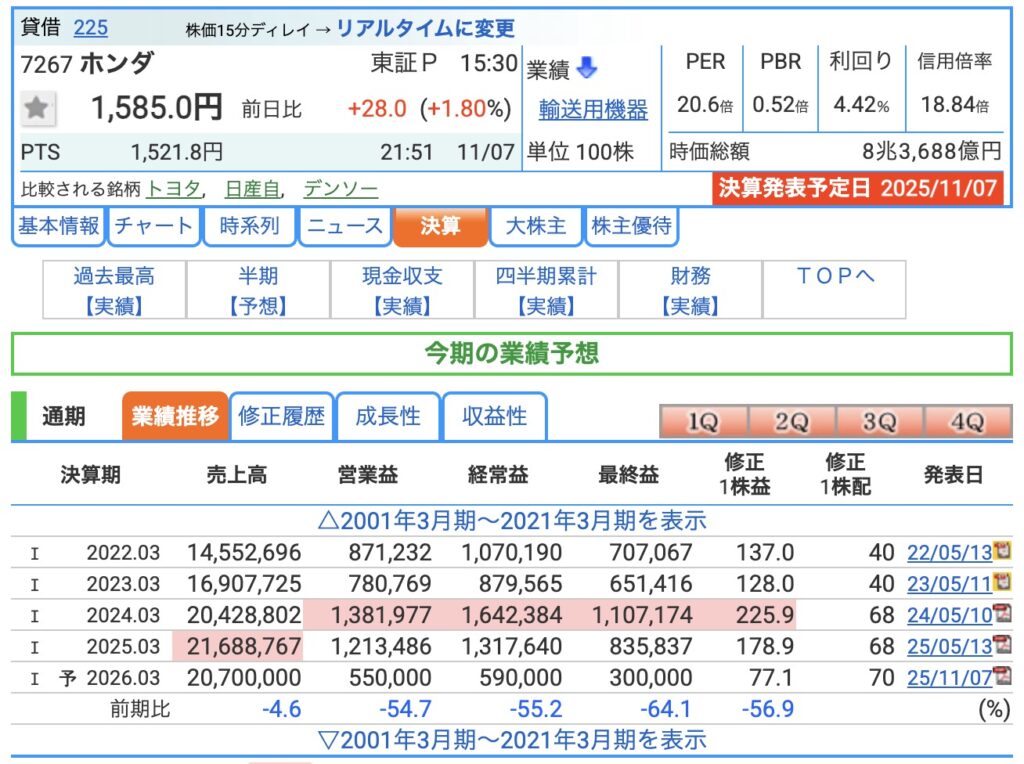This screenshot has height=764, width=1024.
Task: Click the リアルタイムに変更 link
Action: tap(425, 28)
